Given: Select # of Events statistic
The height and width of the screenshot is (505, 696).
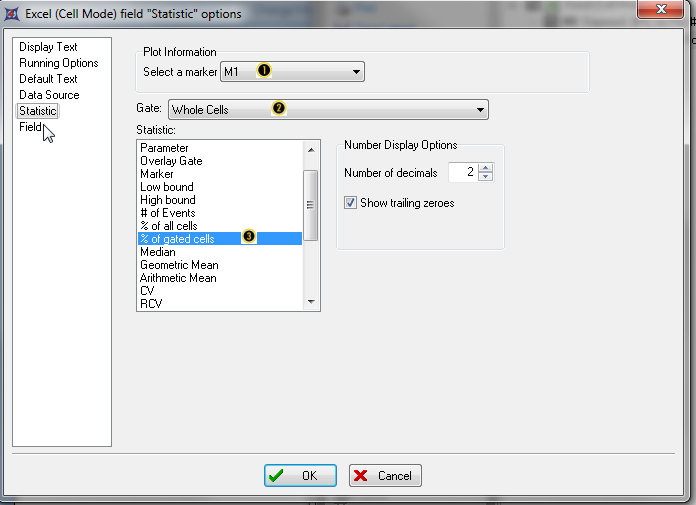Looking at the screenshot, I should 220,213.
